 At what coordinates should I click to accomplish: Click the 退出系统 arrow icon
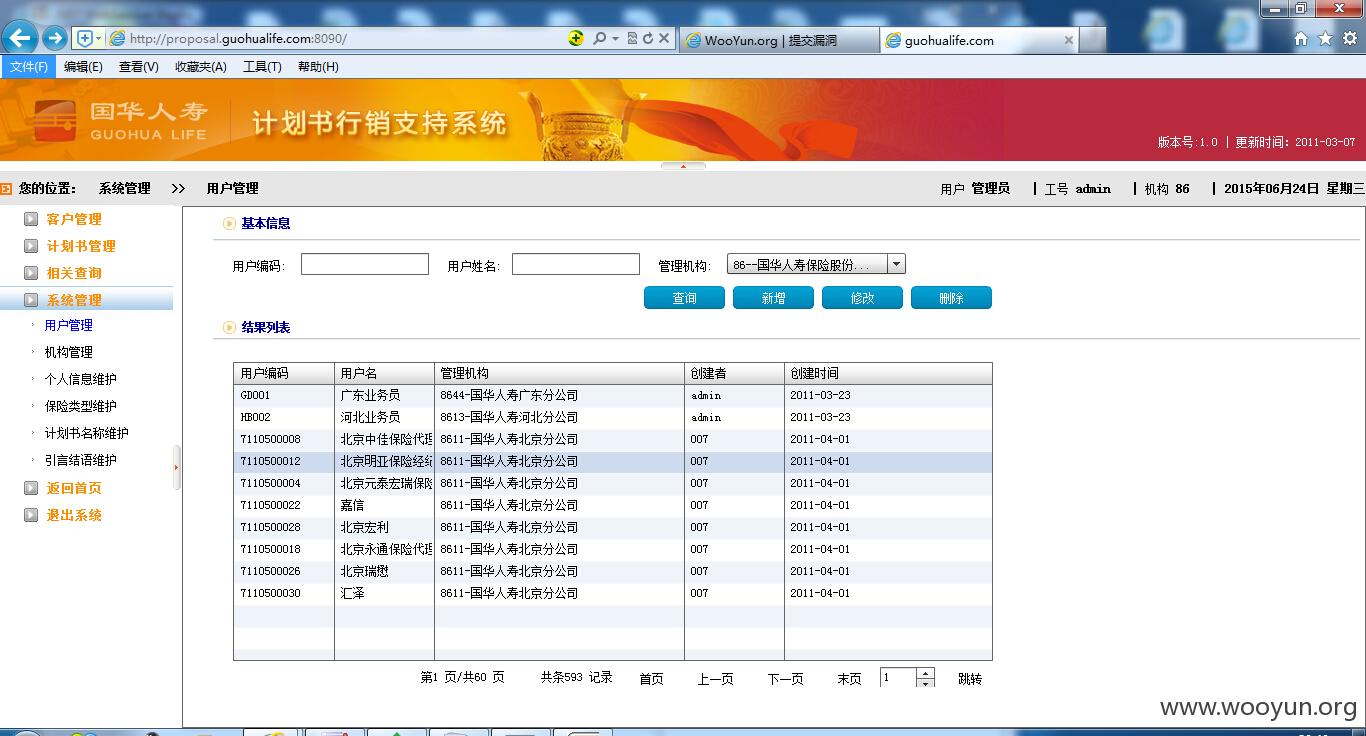(31, 515)
